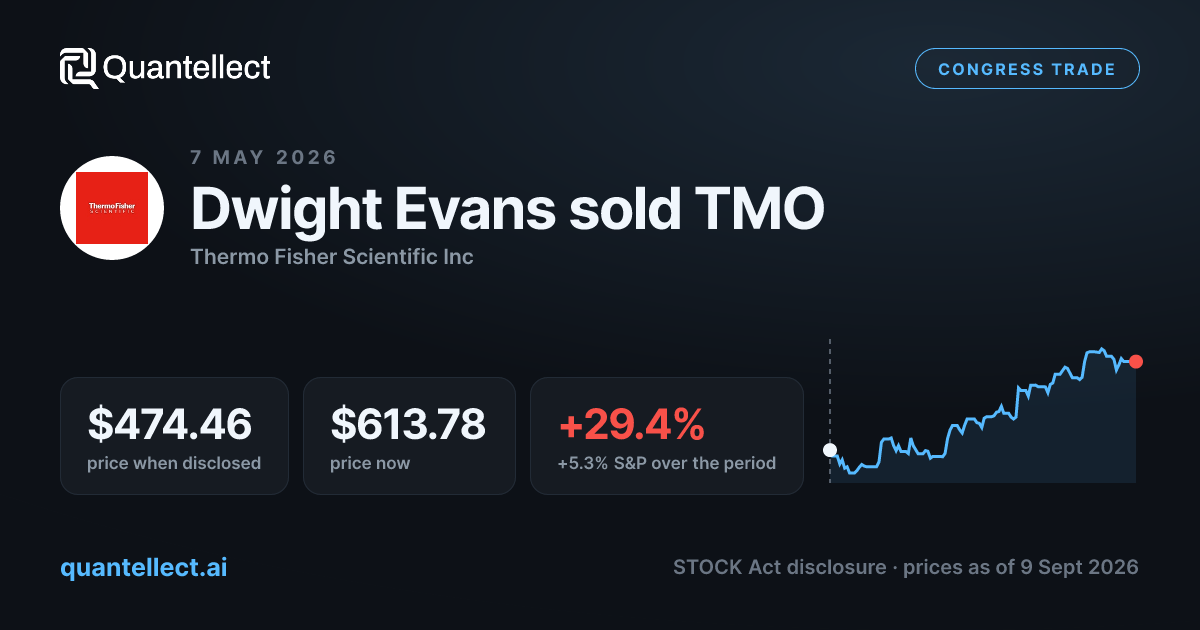1200x630 pixels.
Task: Open the quantellect.ai link
Action: coord(144,567)
